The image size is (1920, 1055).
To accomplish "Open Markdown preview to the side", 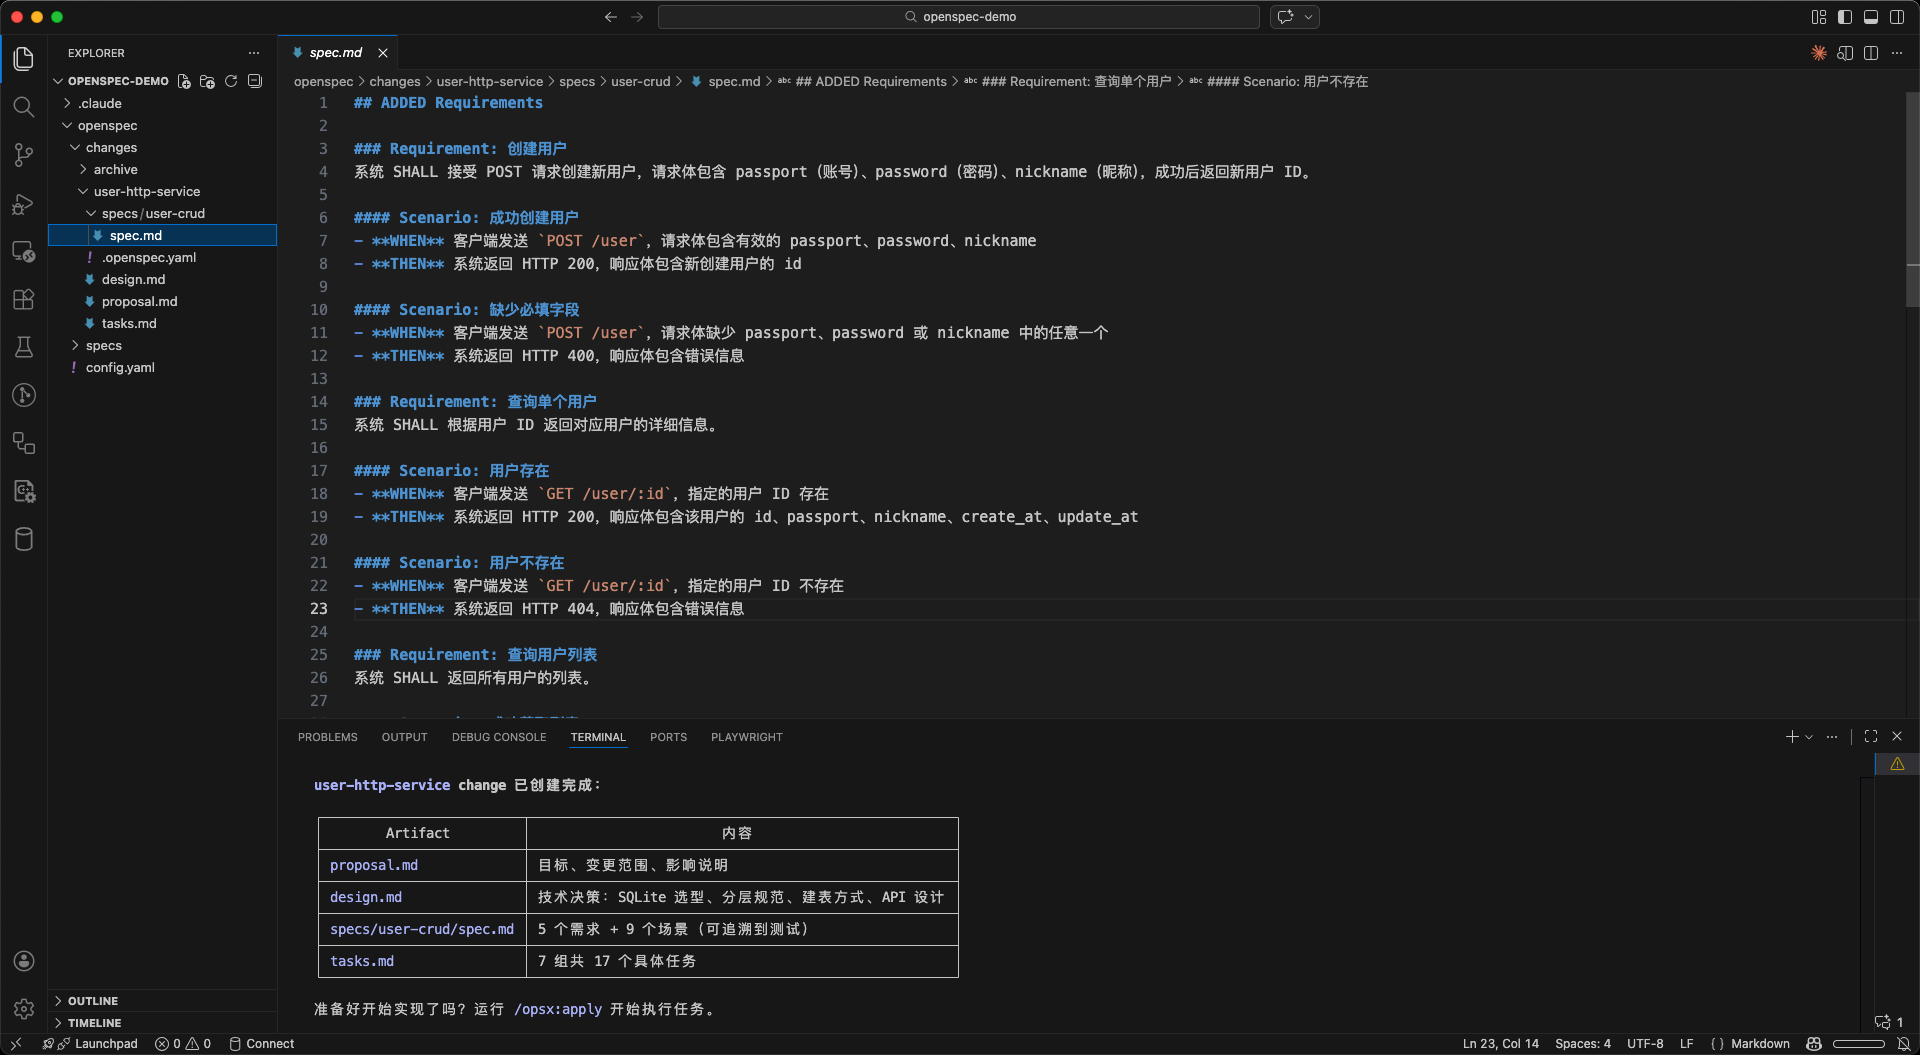I will pyautogui.click(x=1844, y=53).
